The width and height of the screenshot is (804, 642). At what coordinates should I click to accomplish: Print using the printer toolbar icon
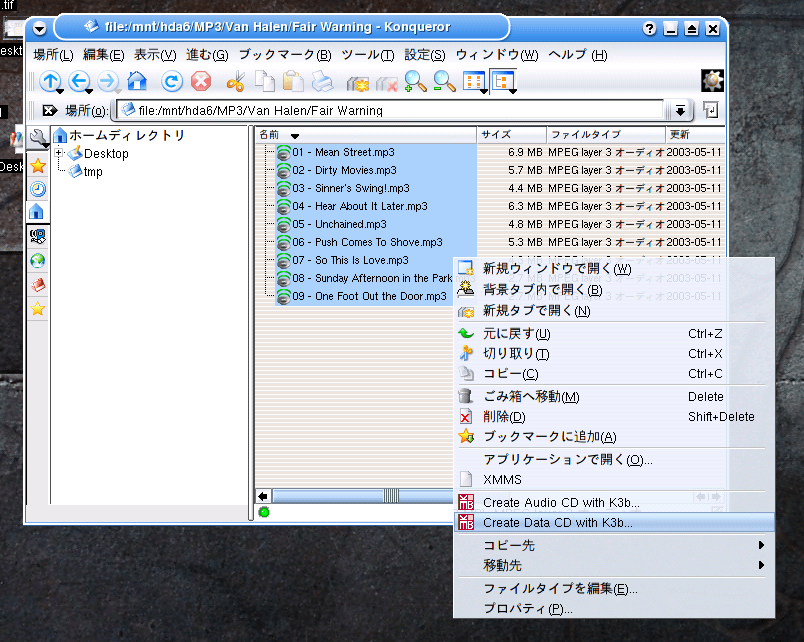322,81
